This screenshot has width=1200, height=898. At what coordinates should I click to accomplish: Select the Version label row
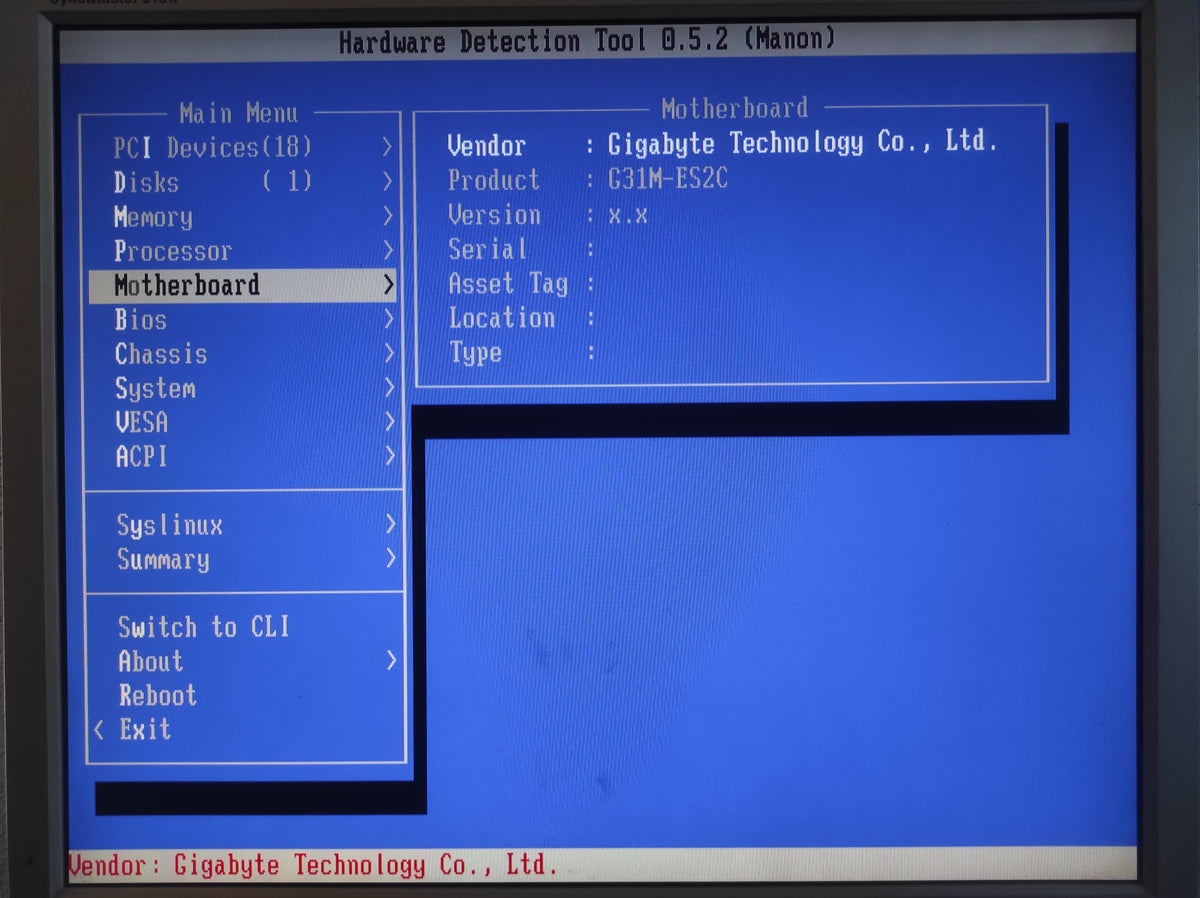point(494,215)
